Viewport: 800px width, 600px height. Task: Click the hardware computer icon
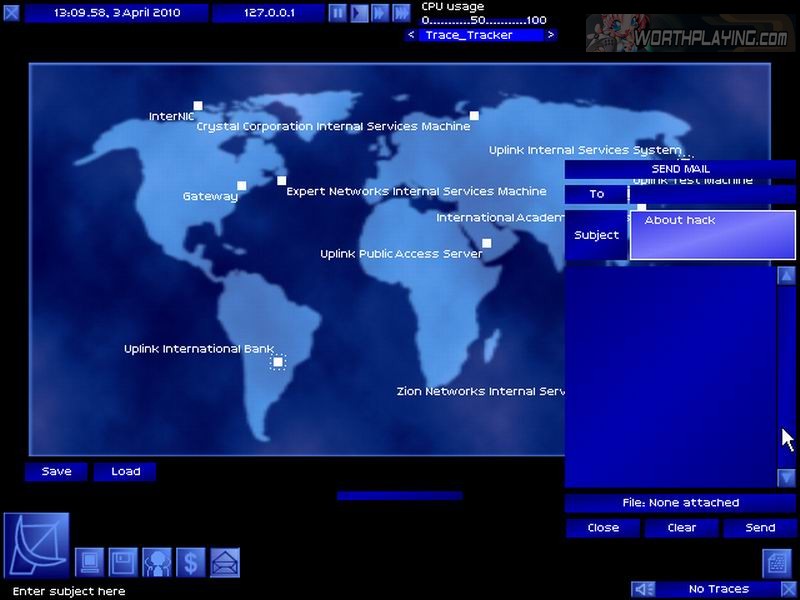[x=90, y=562]
